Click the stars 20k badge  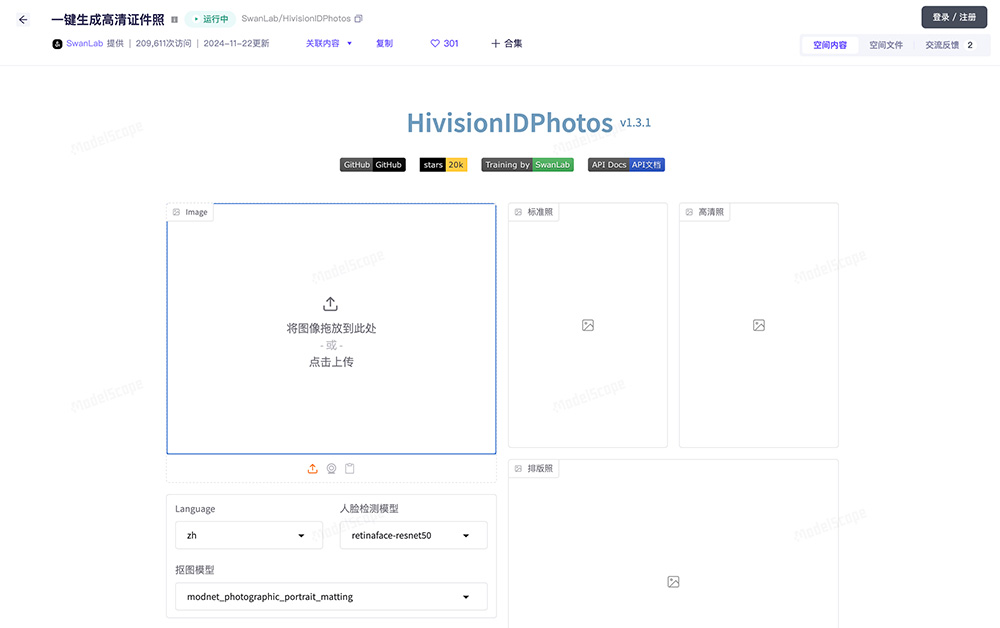(x=443, y=165)
